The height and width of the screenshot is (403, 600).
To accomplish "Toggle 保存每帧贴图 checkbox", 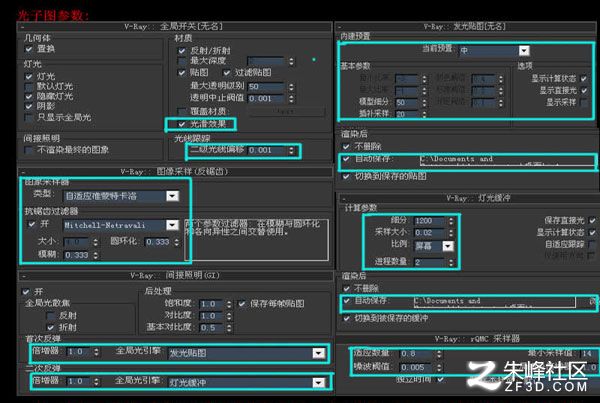I will coord(242,304).
